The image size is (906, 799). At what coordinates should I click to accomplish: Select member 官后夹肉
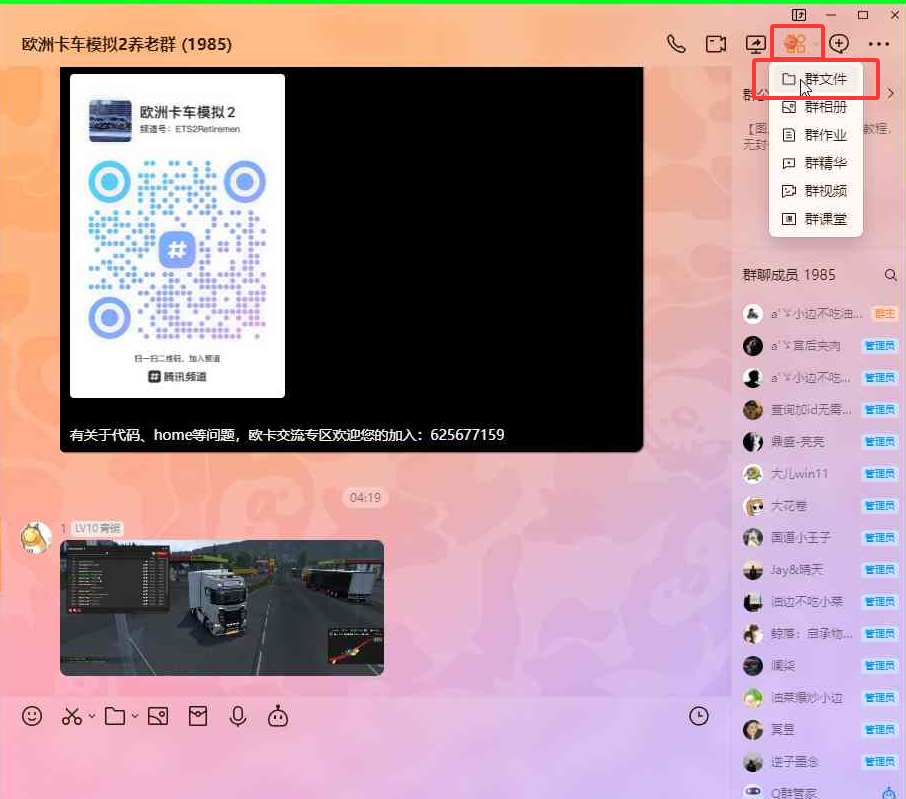819,345
